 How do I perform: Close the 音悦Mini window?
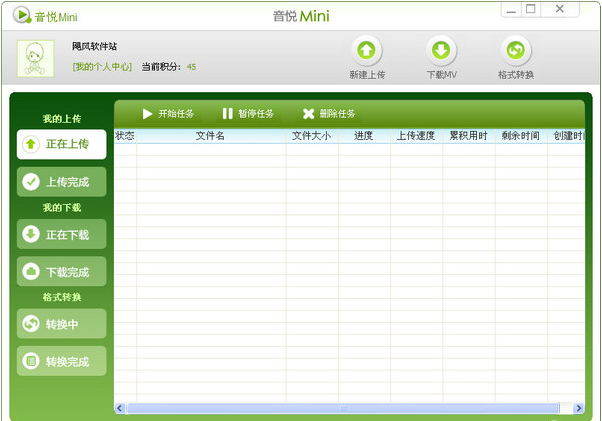[560, 9]
